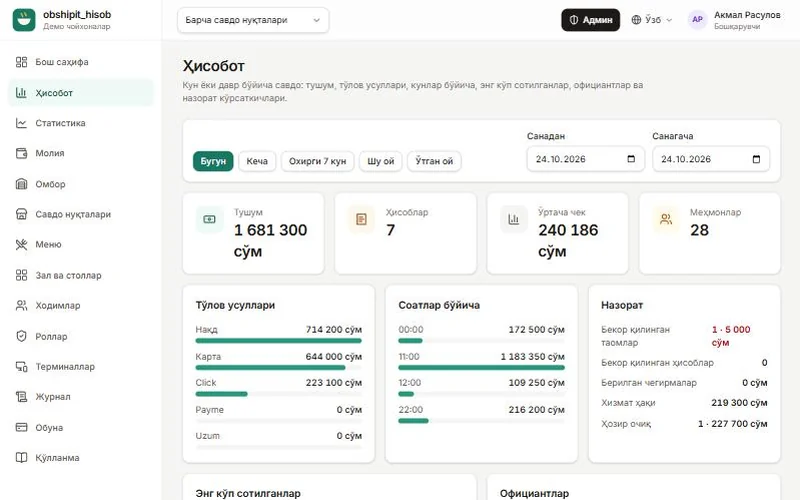Click the Нақд payment progress bar
This screenshot has height=500, width=800.
[x=279, y=341]
